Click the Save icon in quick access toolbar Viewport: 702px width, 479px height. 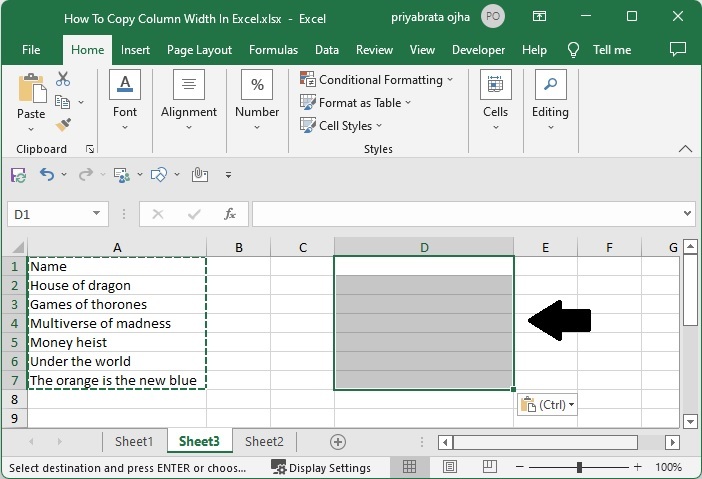point(18,175)
